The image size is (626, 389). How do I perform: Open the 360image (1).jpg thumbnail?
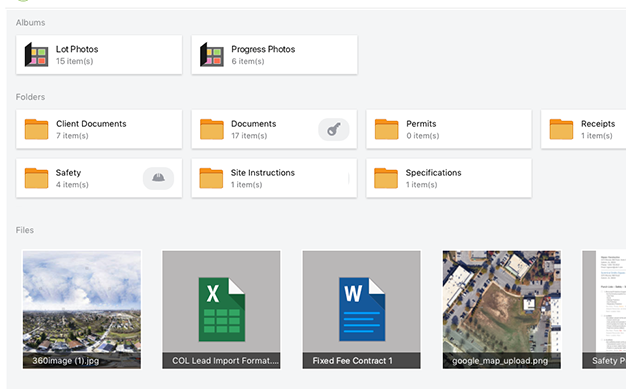click(x=82, y=310)
